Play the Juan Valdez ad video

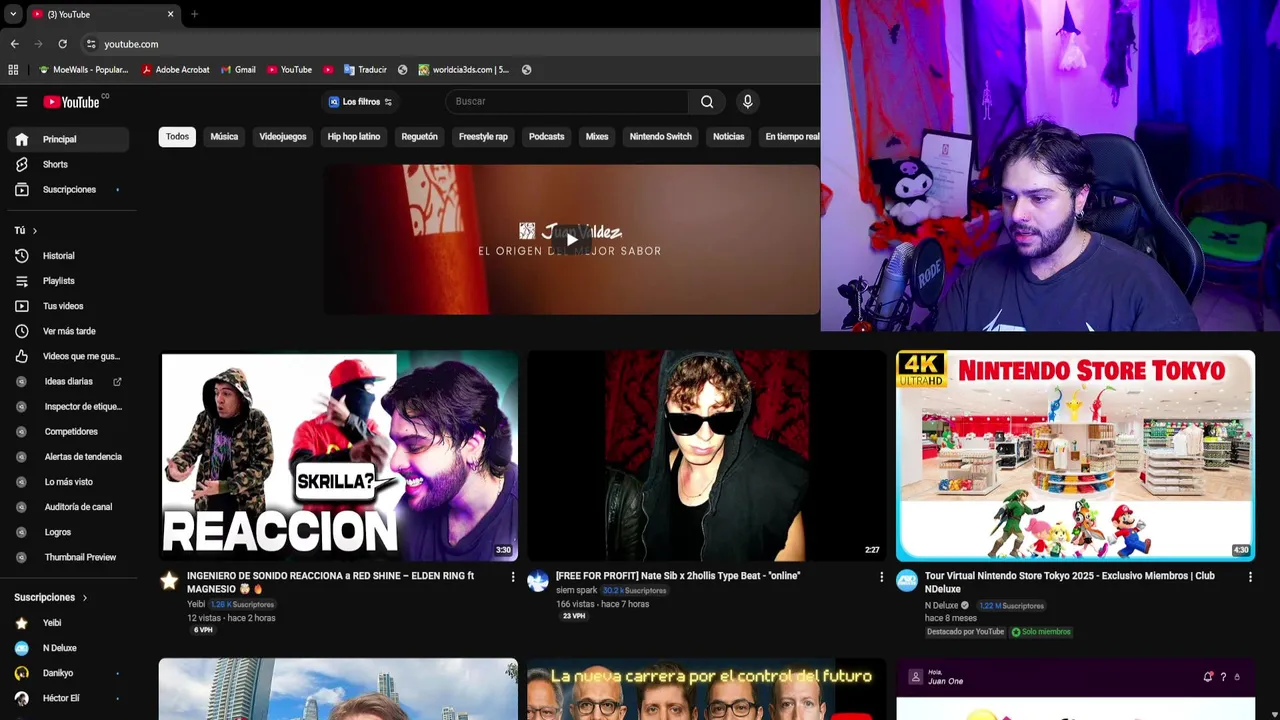click(x=571, y=240)
